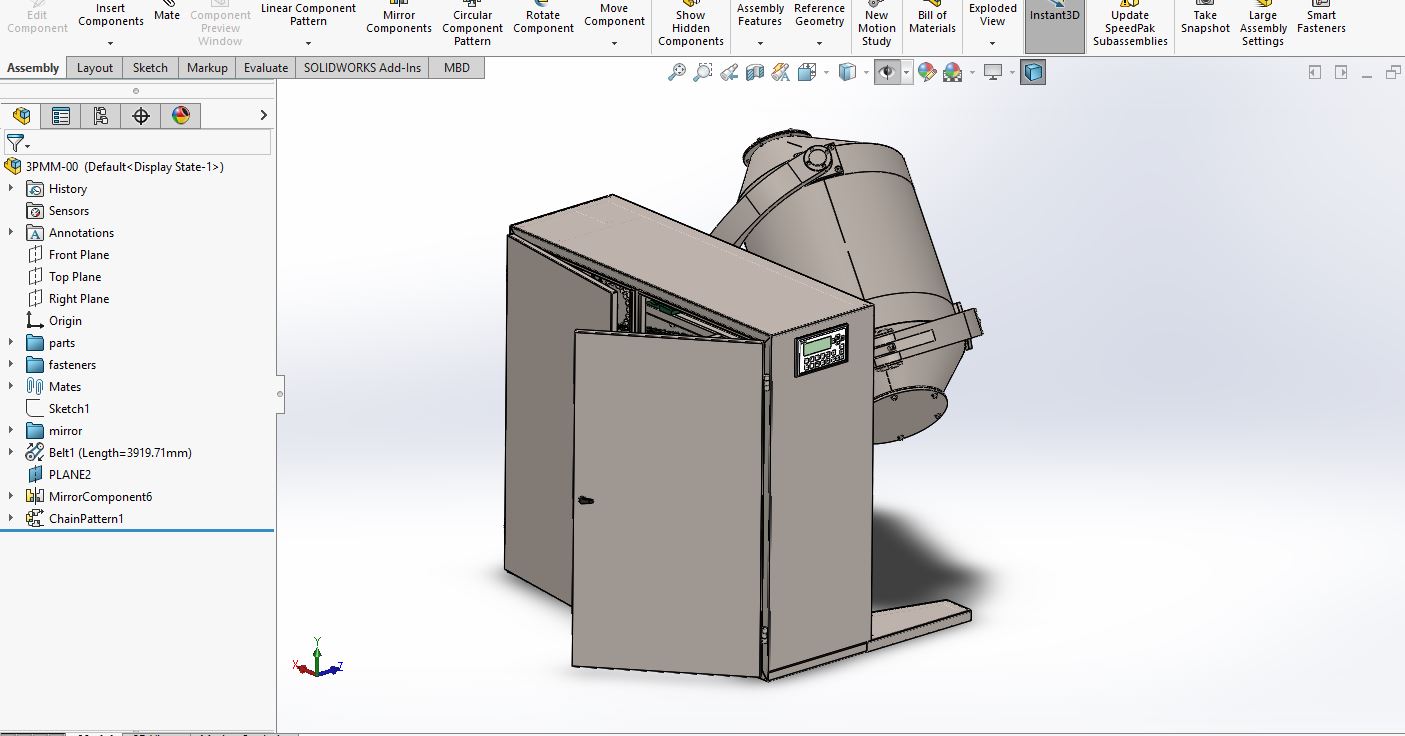1405x736 pixels.
Task: Expand the fasteners folder
Action: coord(11,365)
